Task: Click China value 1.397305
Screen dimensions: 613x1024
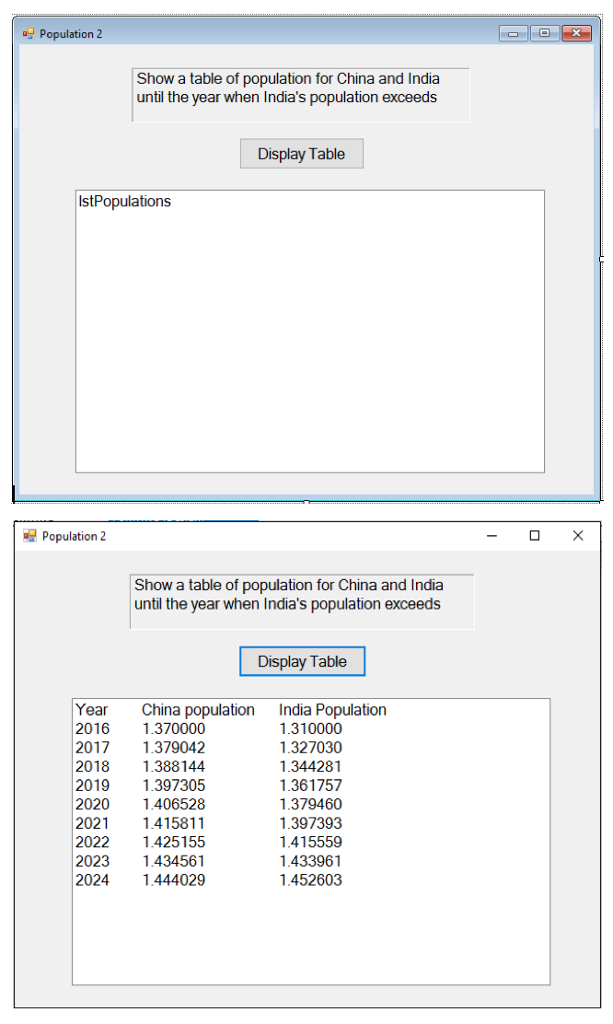Action: (x=174, y=786)
